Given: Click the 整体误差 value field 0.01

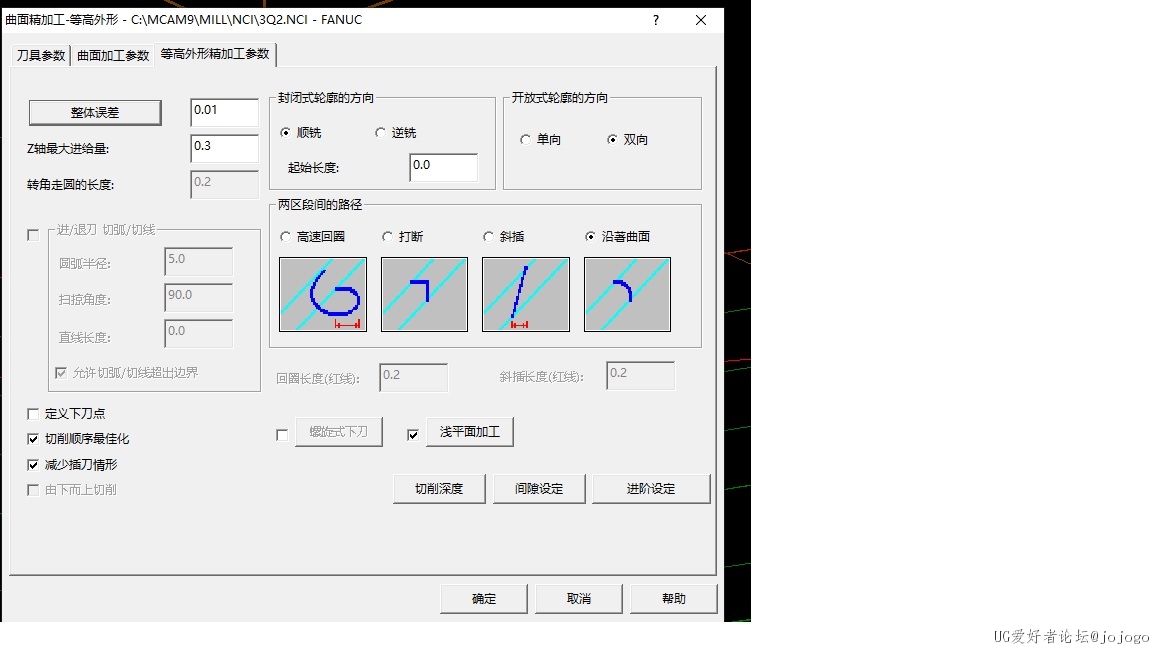Looking at the screenshot, I should (224, 112).
